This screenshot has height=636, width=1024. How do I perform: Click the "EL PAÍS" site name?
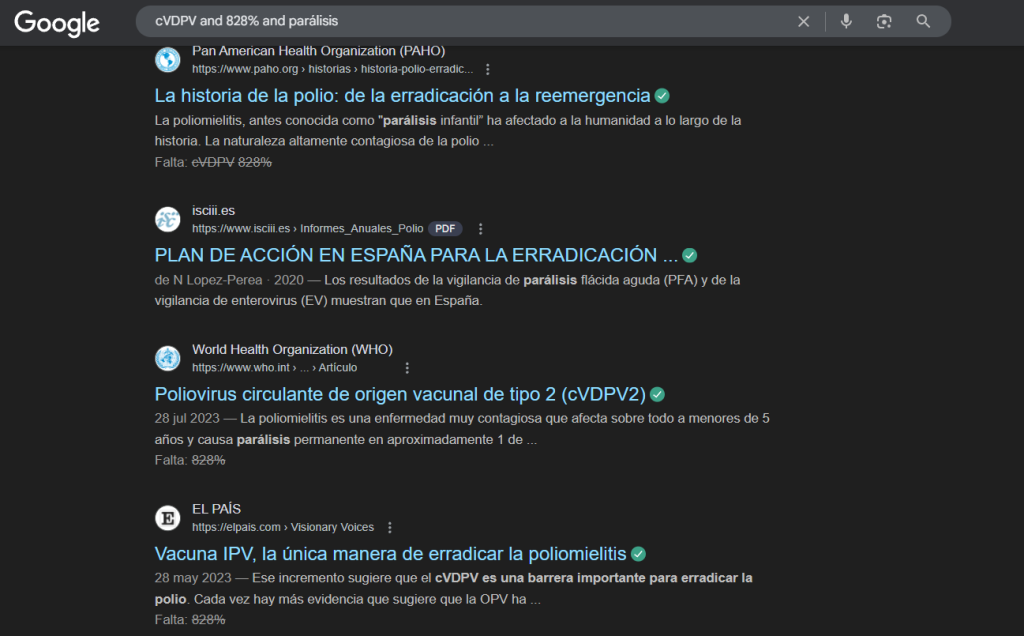coord(216,509)
